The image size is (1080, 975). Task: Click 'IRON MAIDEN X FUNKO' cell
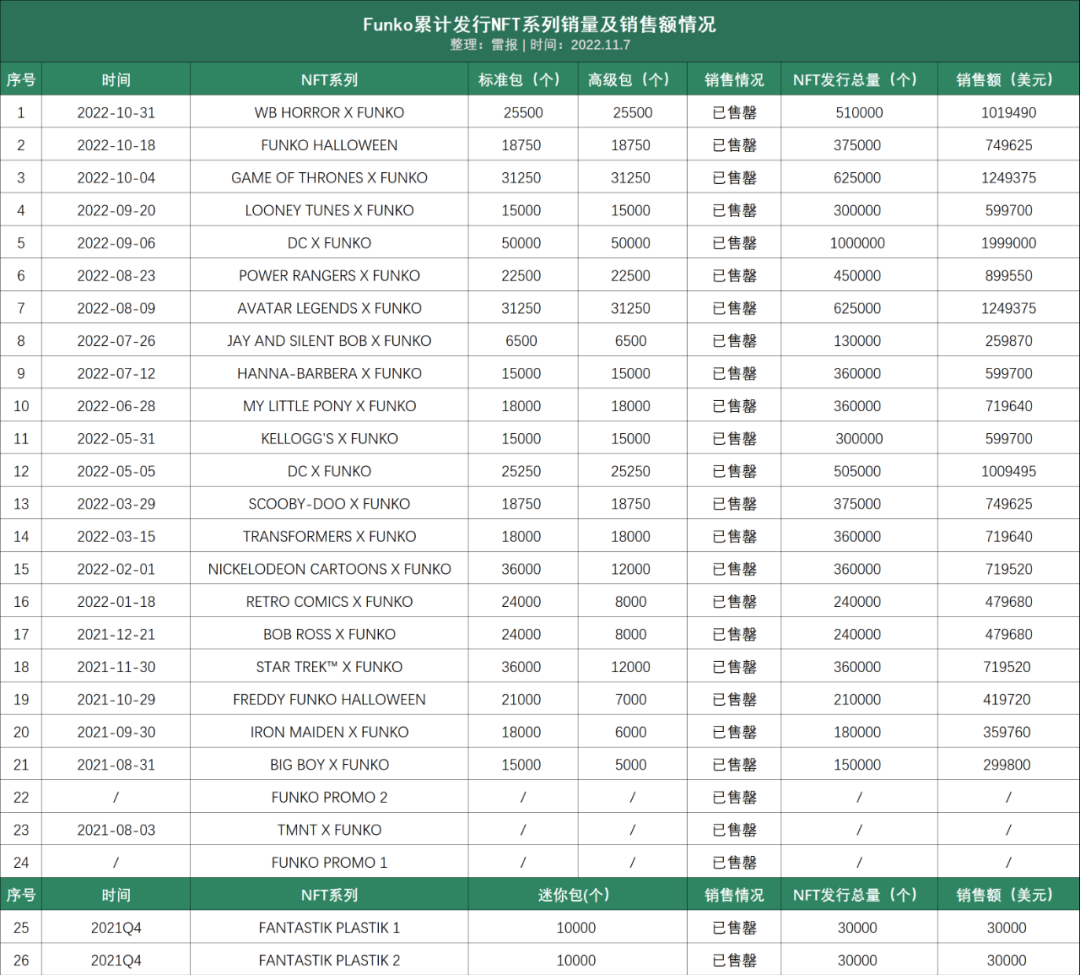tap(329, 732)
